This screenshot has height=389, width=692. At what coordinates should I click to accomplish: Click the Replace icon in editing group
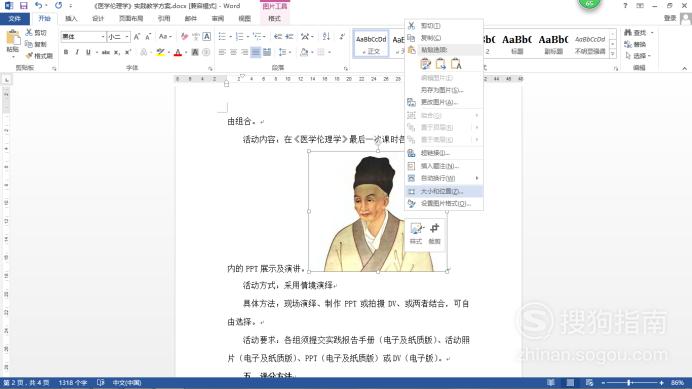coord(635,45)
